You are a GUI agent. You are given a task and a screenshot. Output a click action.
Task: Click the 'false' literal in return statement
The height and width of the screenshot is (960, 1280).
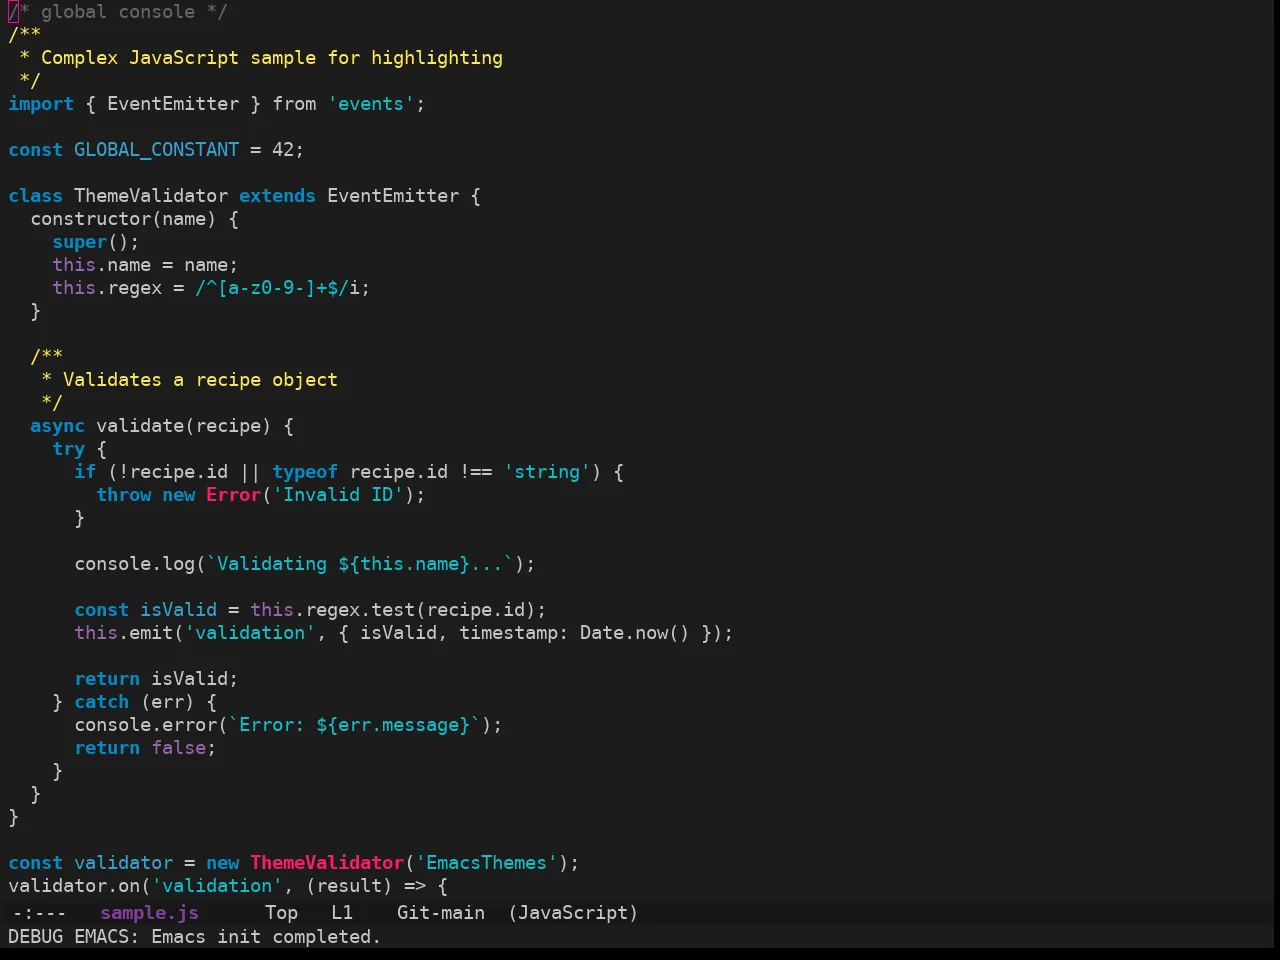point(178,748)
